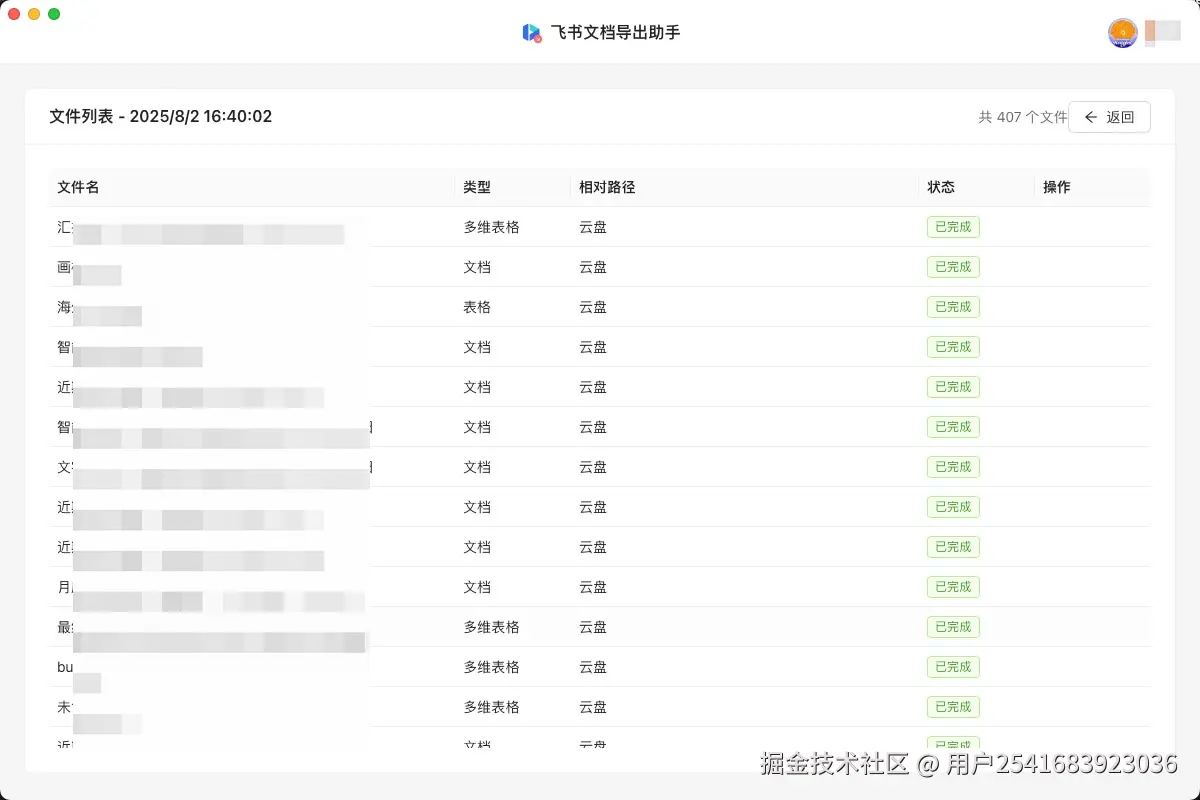Click the 飞书文档导出助手 app logo icon
This screenshot has width=1200, height=800.
[x=532, y=33]
